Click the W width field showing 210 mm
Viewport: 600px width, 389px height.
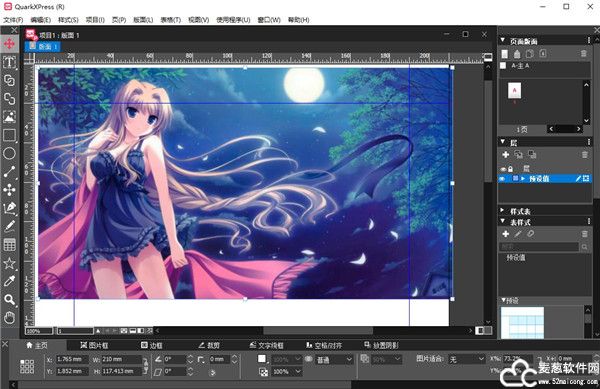click(x=122, y=360)
